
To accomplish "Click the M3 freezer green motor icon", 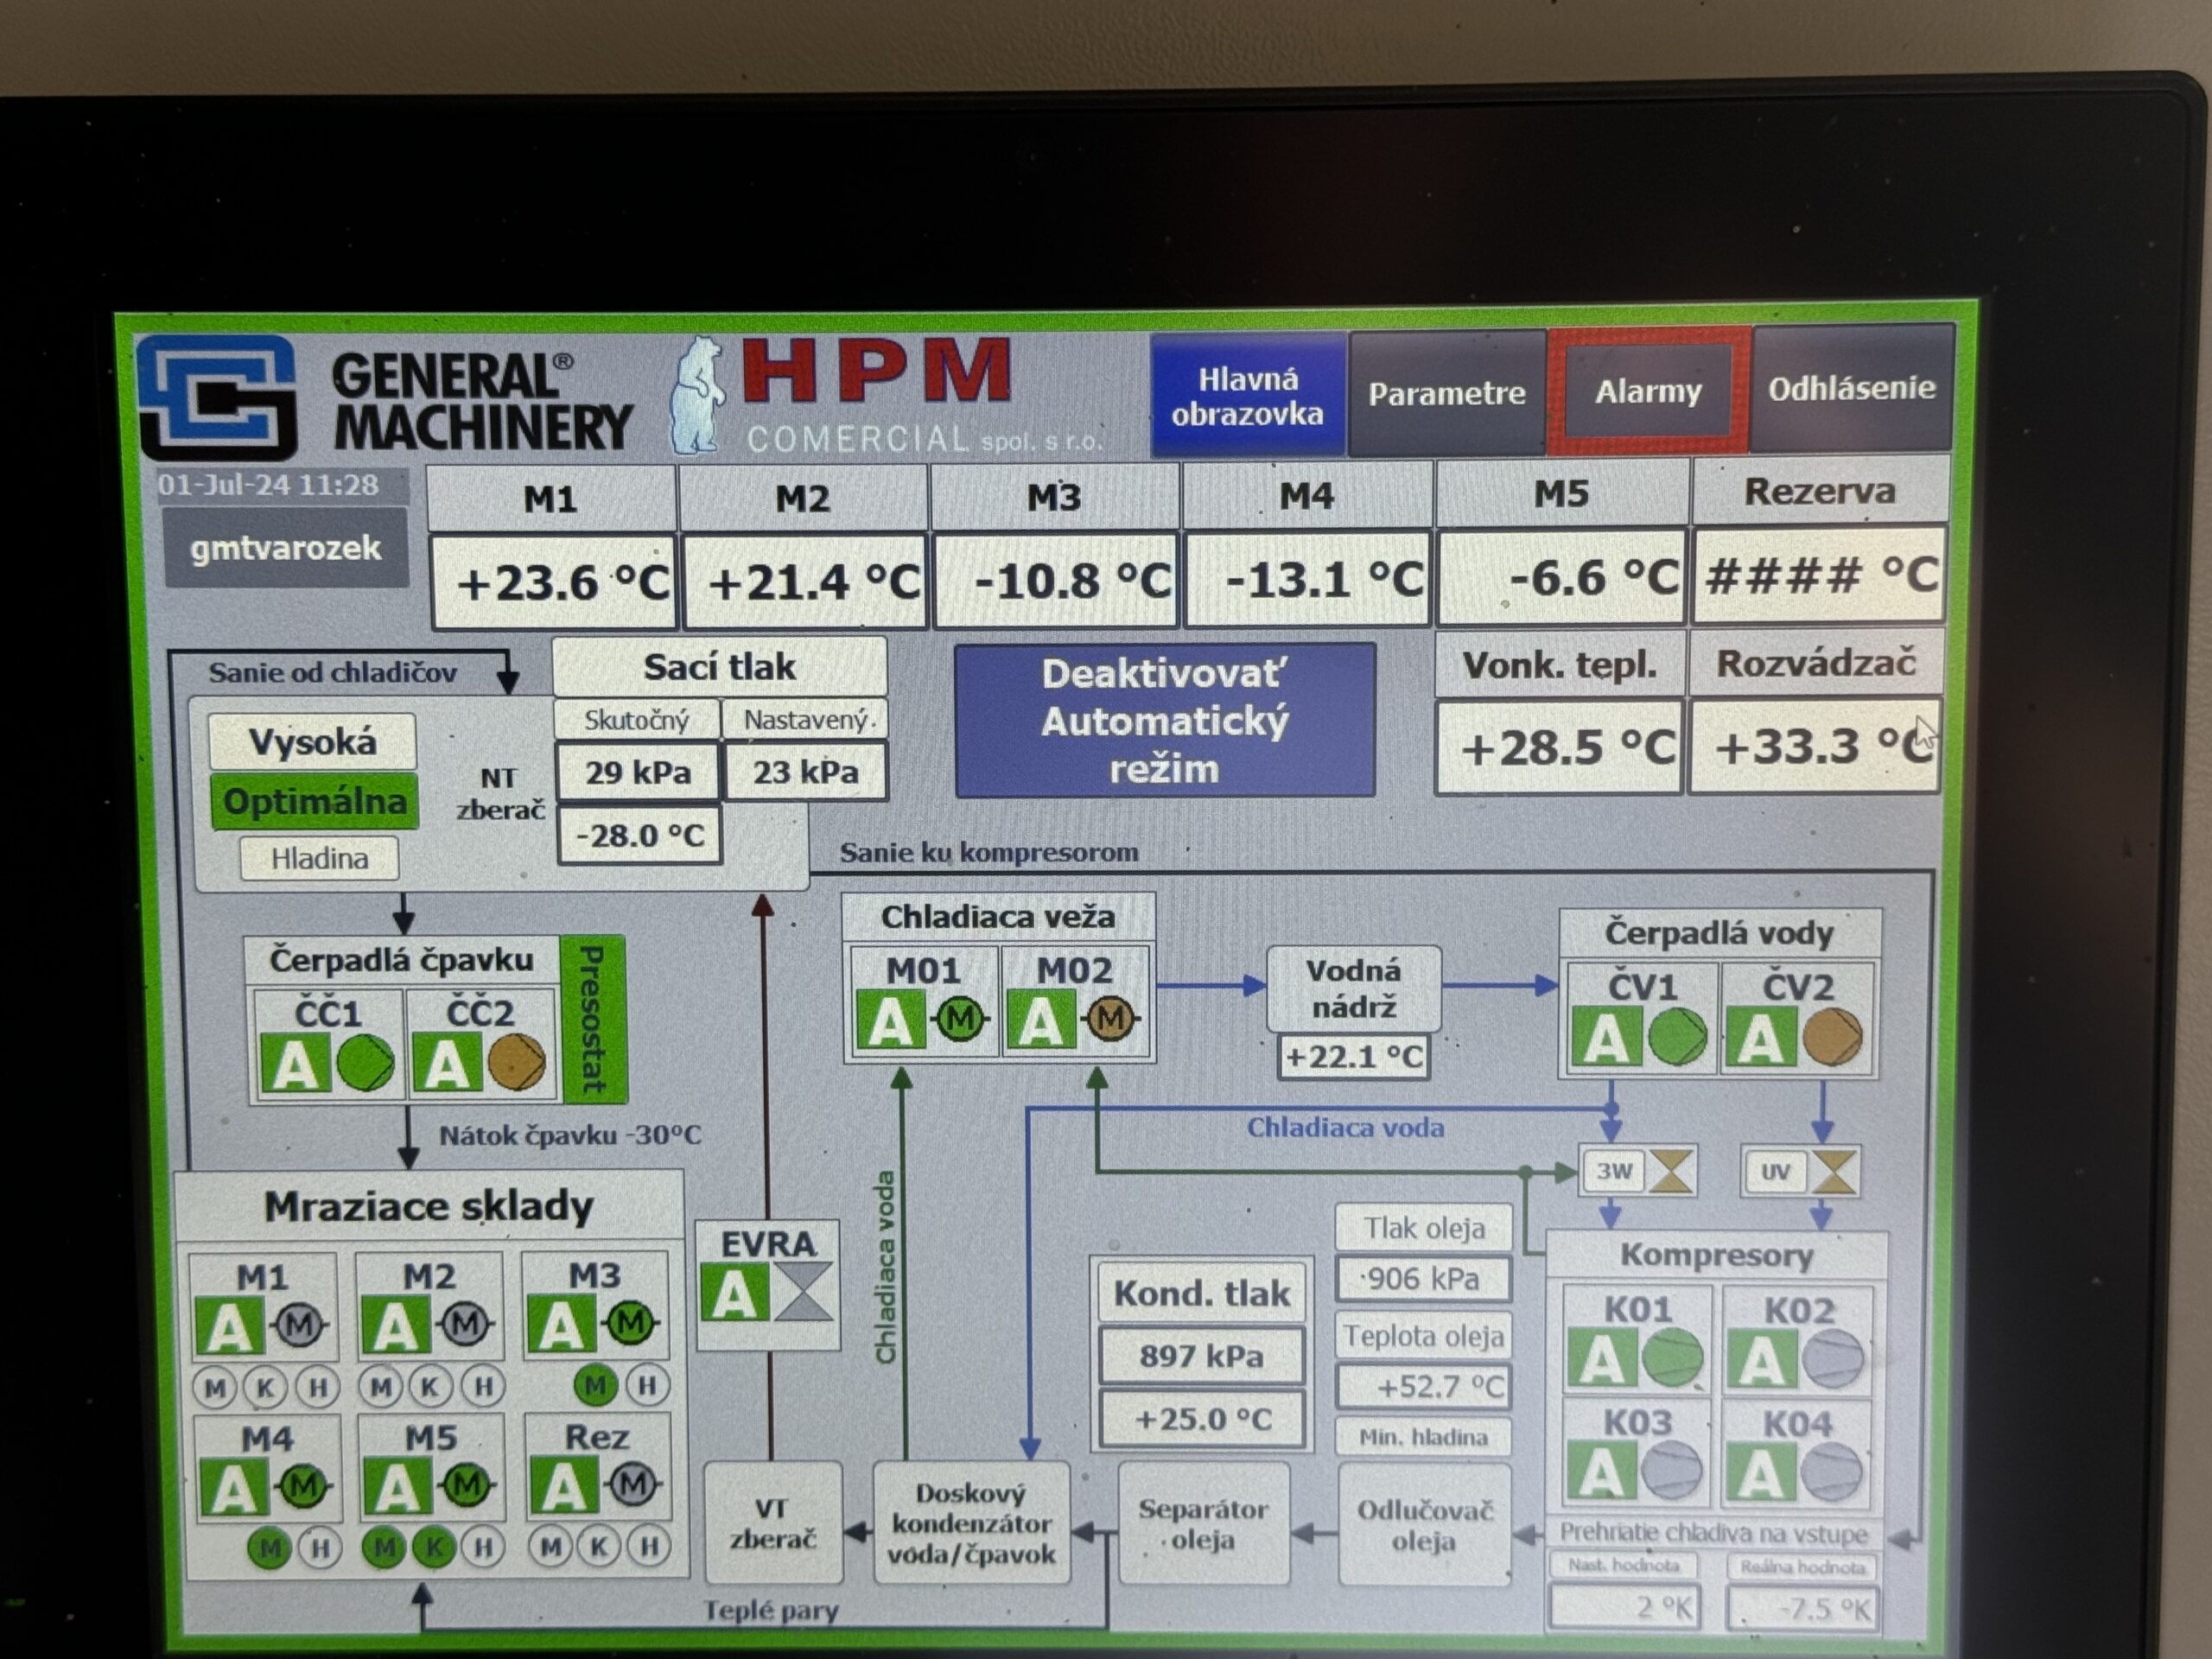I will pyautogui.click(x=630, y=1324).
